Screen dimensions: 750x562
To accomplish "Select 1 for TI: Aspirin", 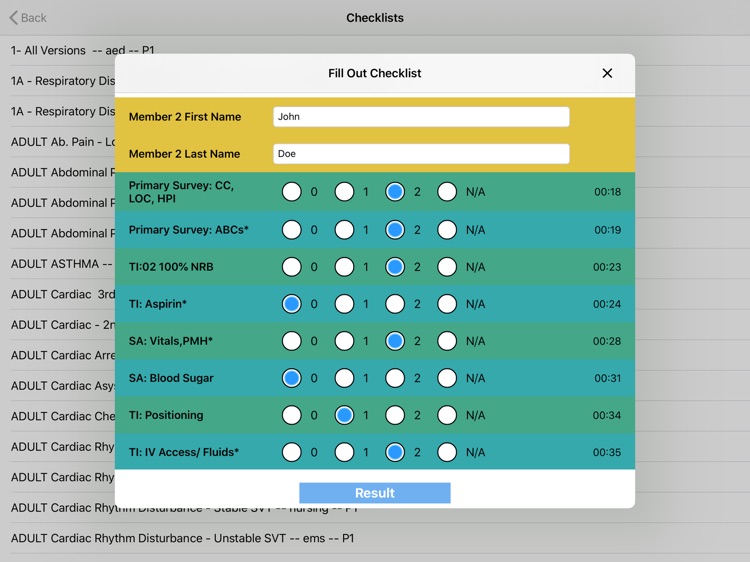I will pyautogui.click(x=344, y=304).
